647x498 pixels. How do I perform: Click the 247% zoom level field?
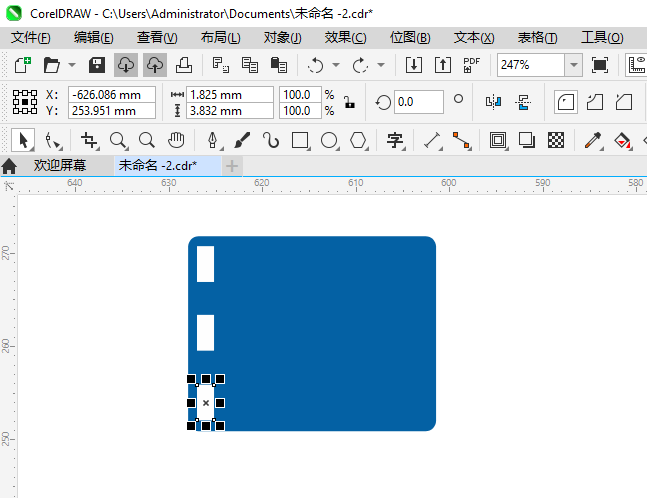[x=531, y=65]
